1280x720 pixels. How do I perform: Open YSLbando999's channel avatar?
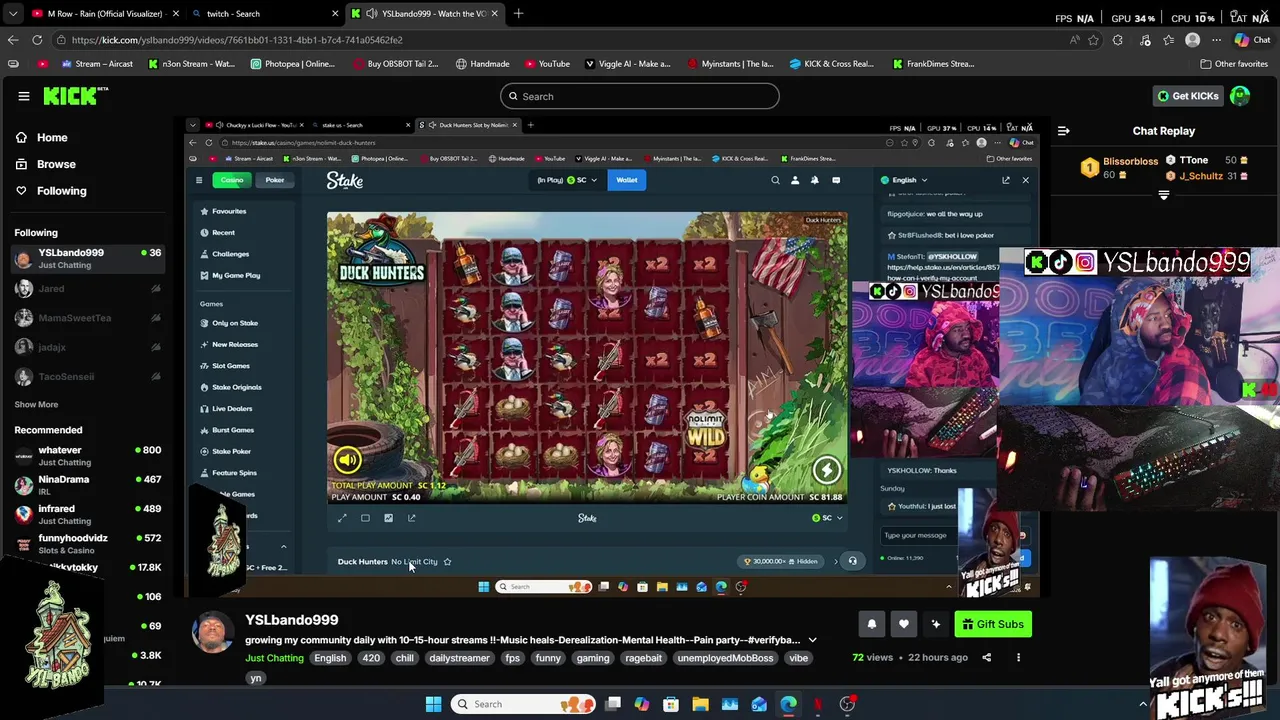tap(212, 634)
